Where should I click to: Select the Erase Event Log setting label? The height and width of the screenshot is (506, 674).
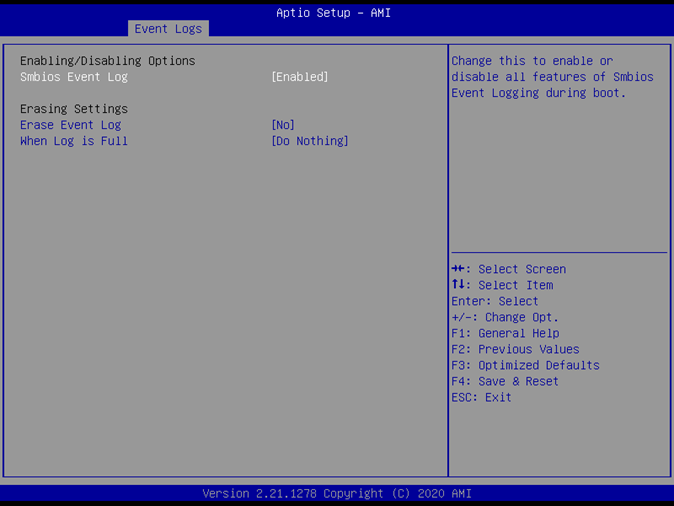pos(70,125)
